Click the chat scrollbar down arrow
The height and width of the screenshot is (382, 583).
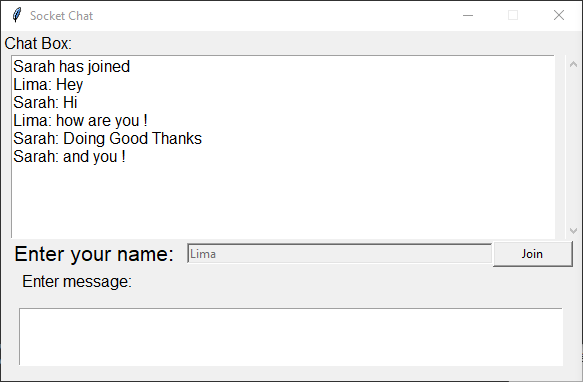[x=573, y=231]
